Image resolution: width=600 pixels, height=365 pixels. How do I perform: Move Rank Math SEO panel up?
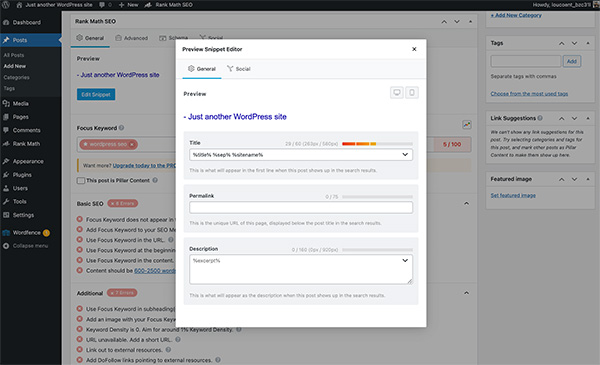tap(444, 22)
